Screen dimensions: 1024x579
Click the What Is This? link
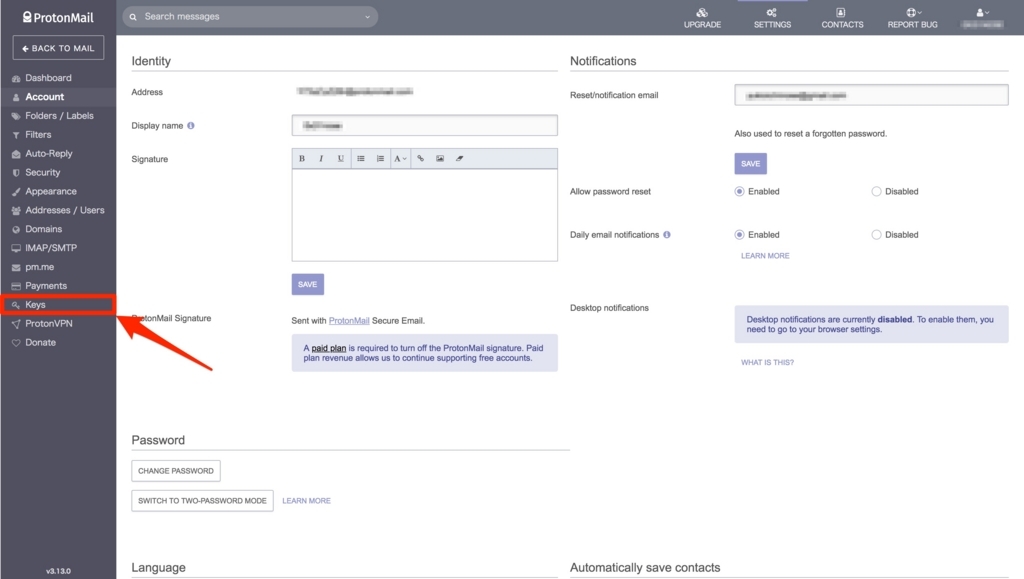click(767, 362)
